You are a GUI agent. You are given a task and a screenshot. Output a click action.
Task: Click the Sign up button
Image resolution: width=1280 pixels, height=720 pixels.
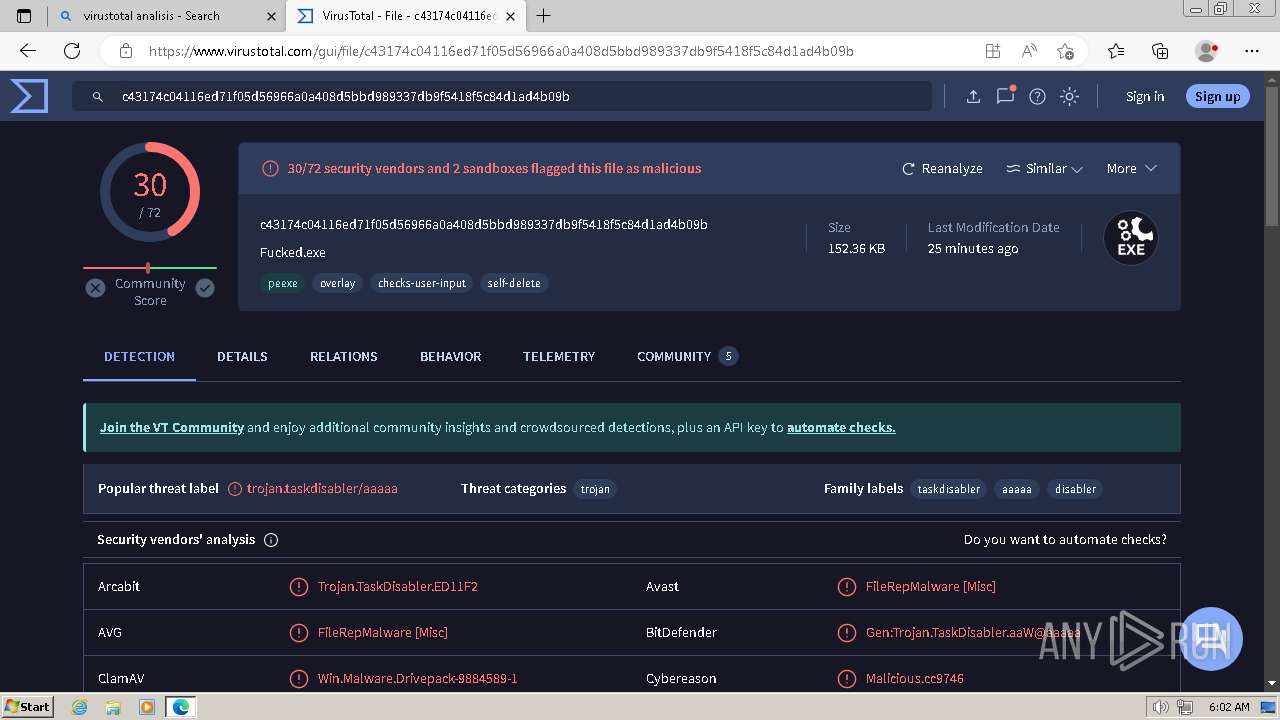tap(1217, 96)
